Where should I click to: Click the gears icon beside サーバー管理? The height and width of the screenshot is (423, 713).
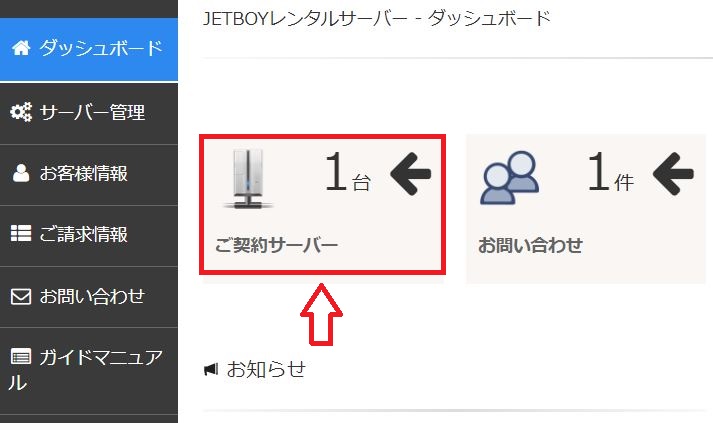21,112
